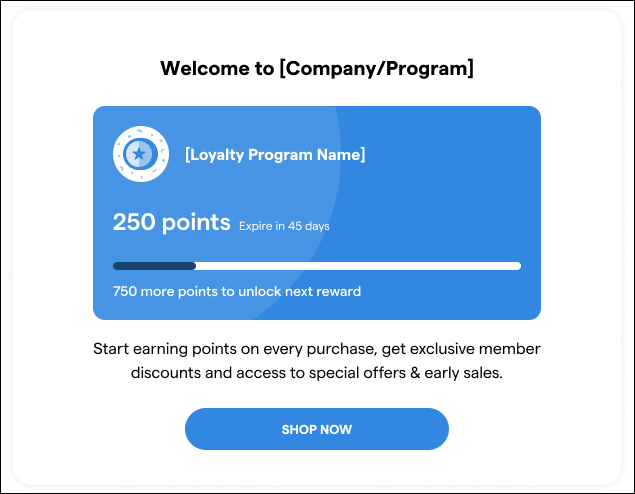The image size is (635, 494).
Task: Click the "Expire in 45 days" notice
Action: pos(284,226)
